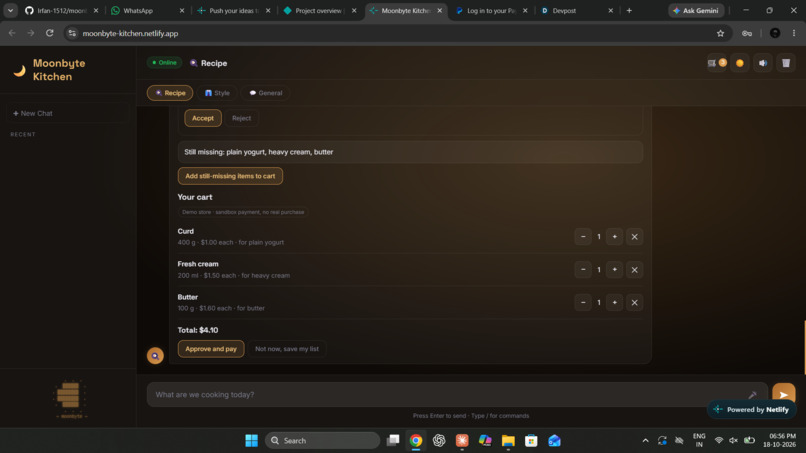Click the trash clear chat icon
Viewport: 806px width, 453px height.
[786, 63]
